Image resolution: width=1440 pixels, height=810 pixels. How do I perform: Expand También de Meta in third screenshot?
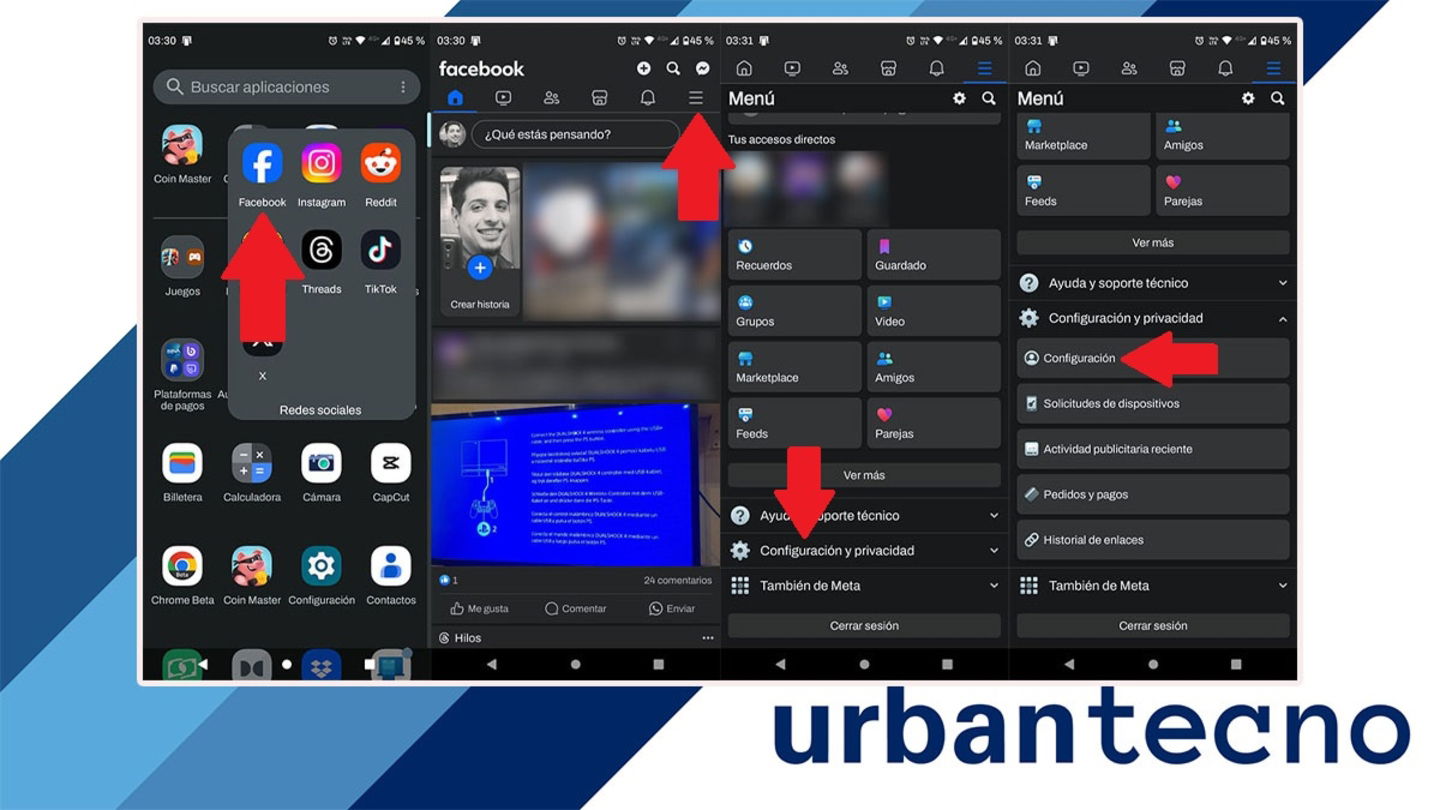[x=864, y=586]
